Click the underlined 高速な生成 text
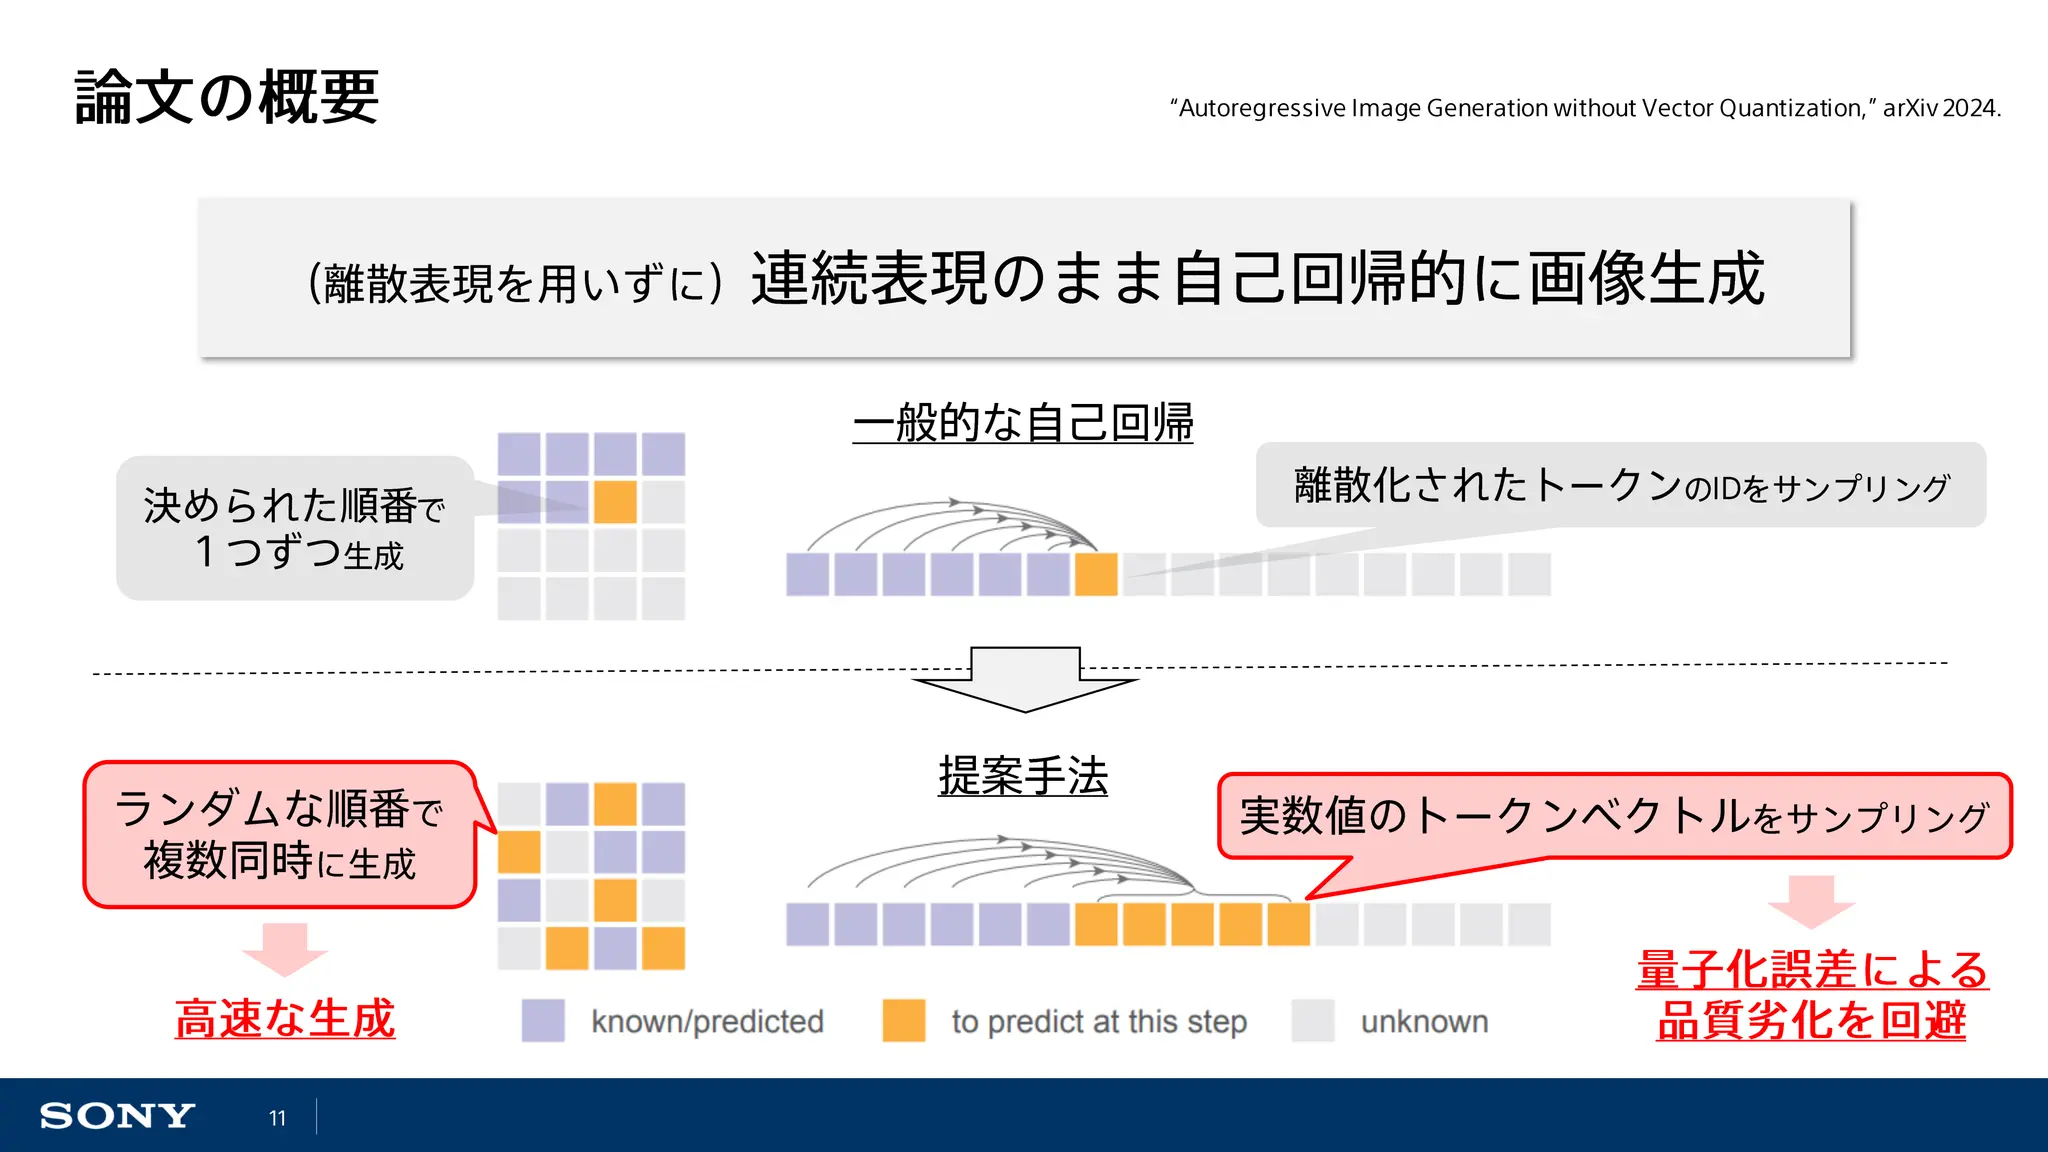 click(285, 1019)
